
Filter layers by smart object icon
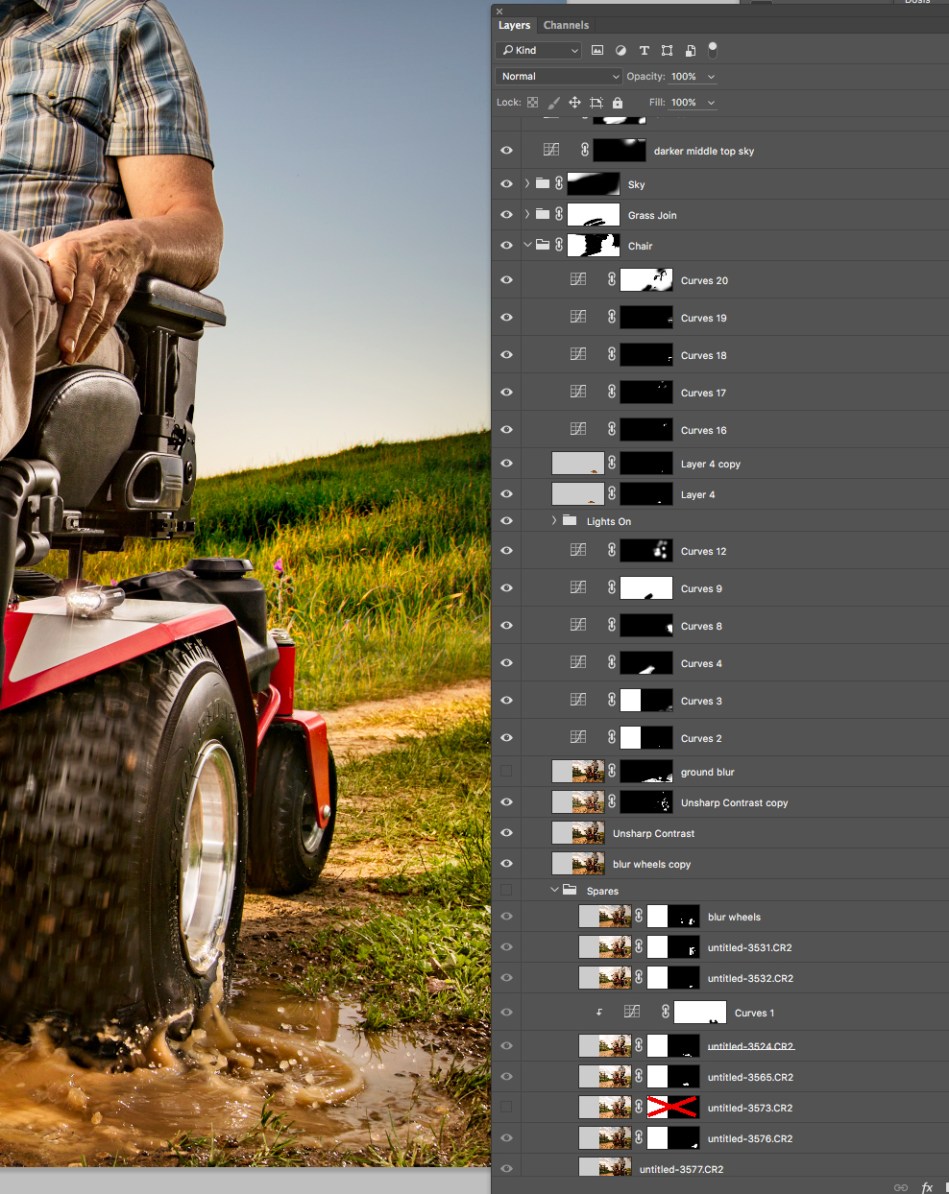[x=689, y=50]
